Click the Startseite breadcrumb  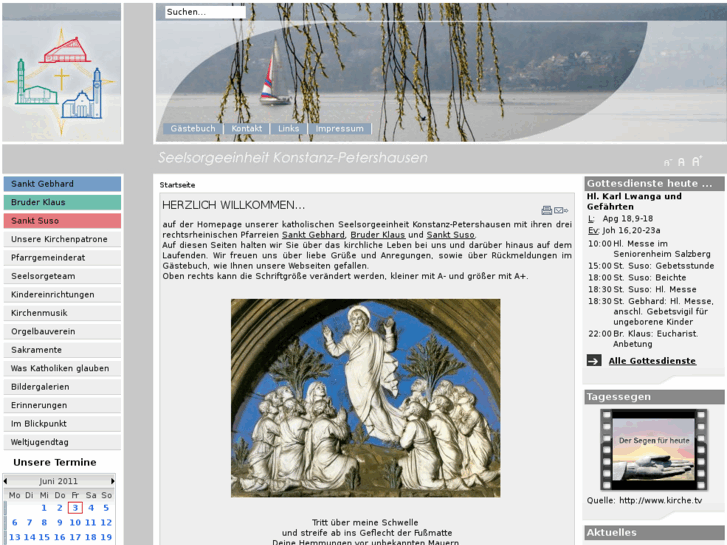(x=177, y=185)
